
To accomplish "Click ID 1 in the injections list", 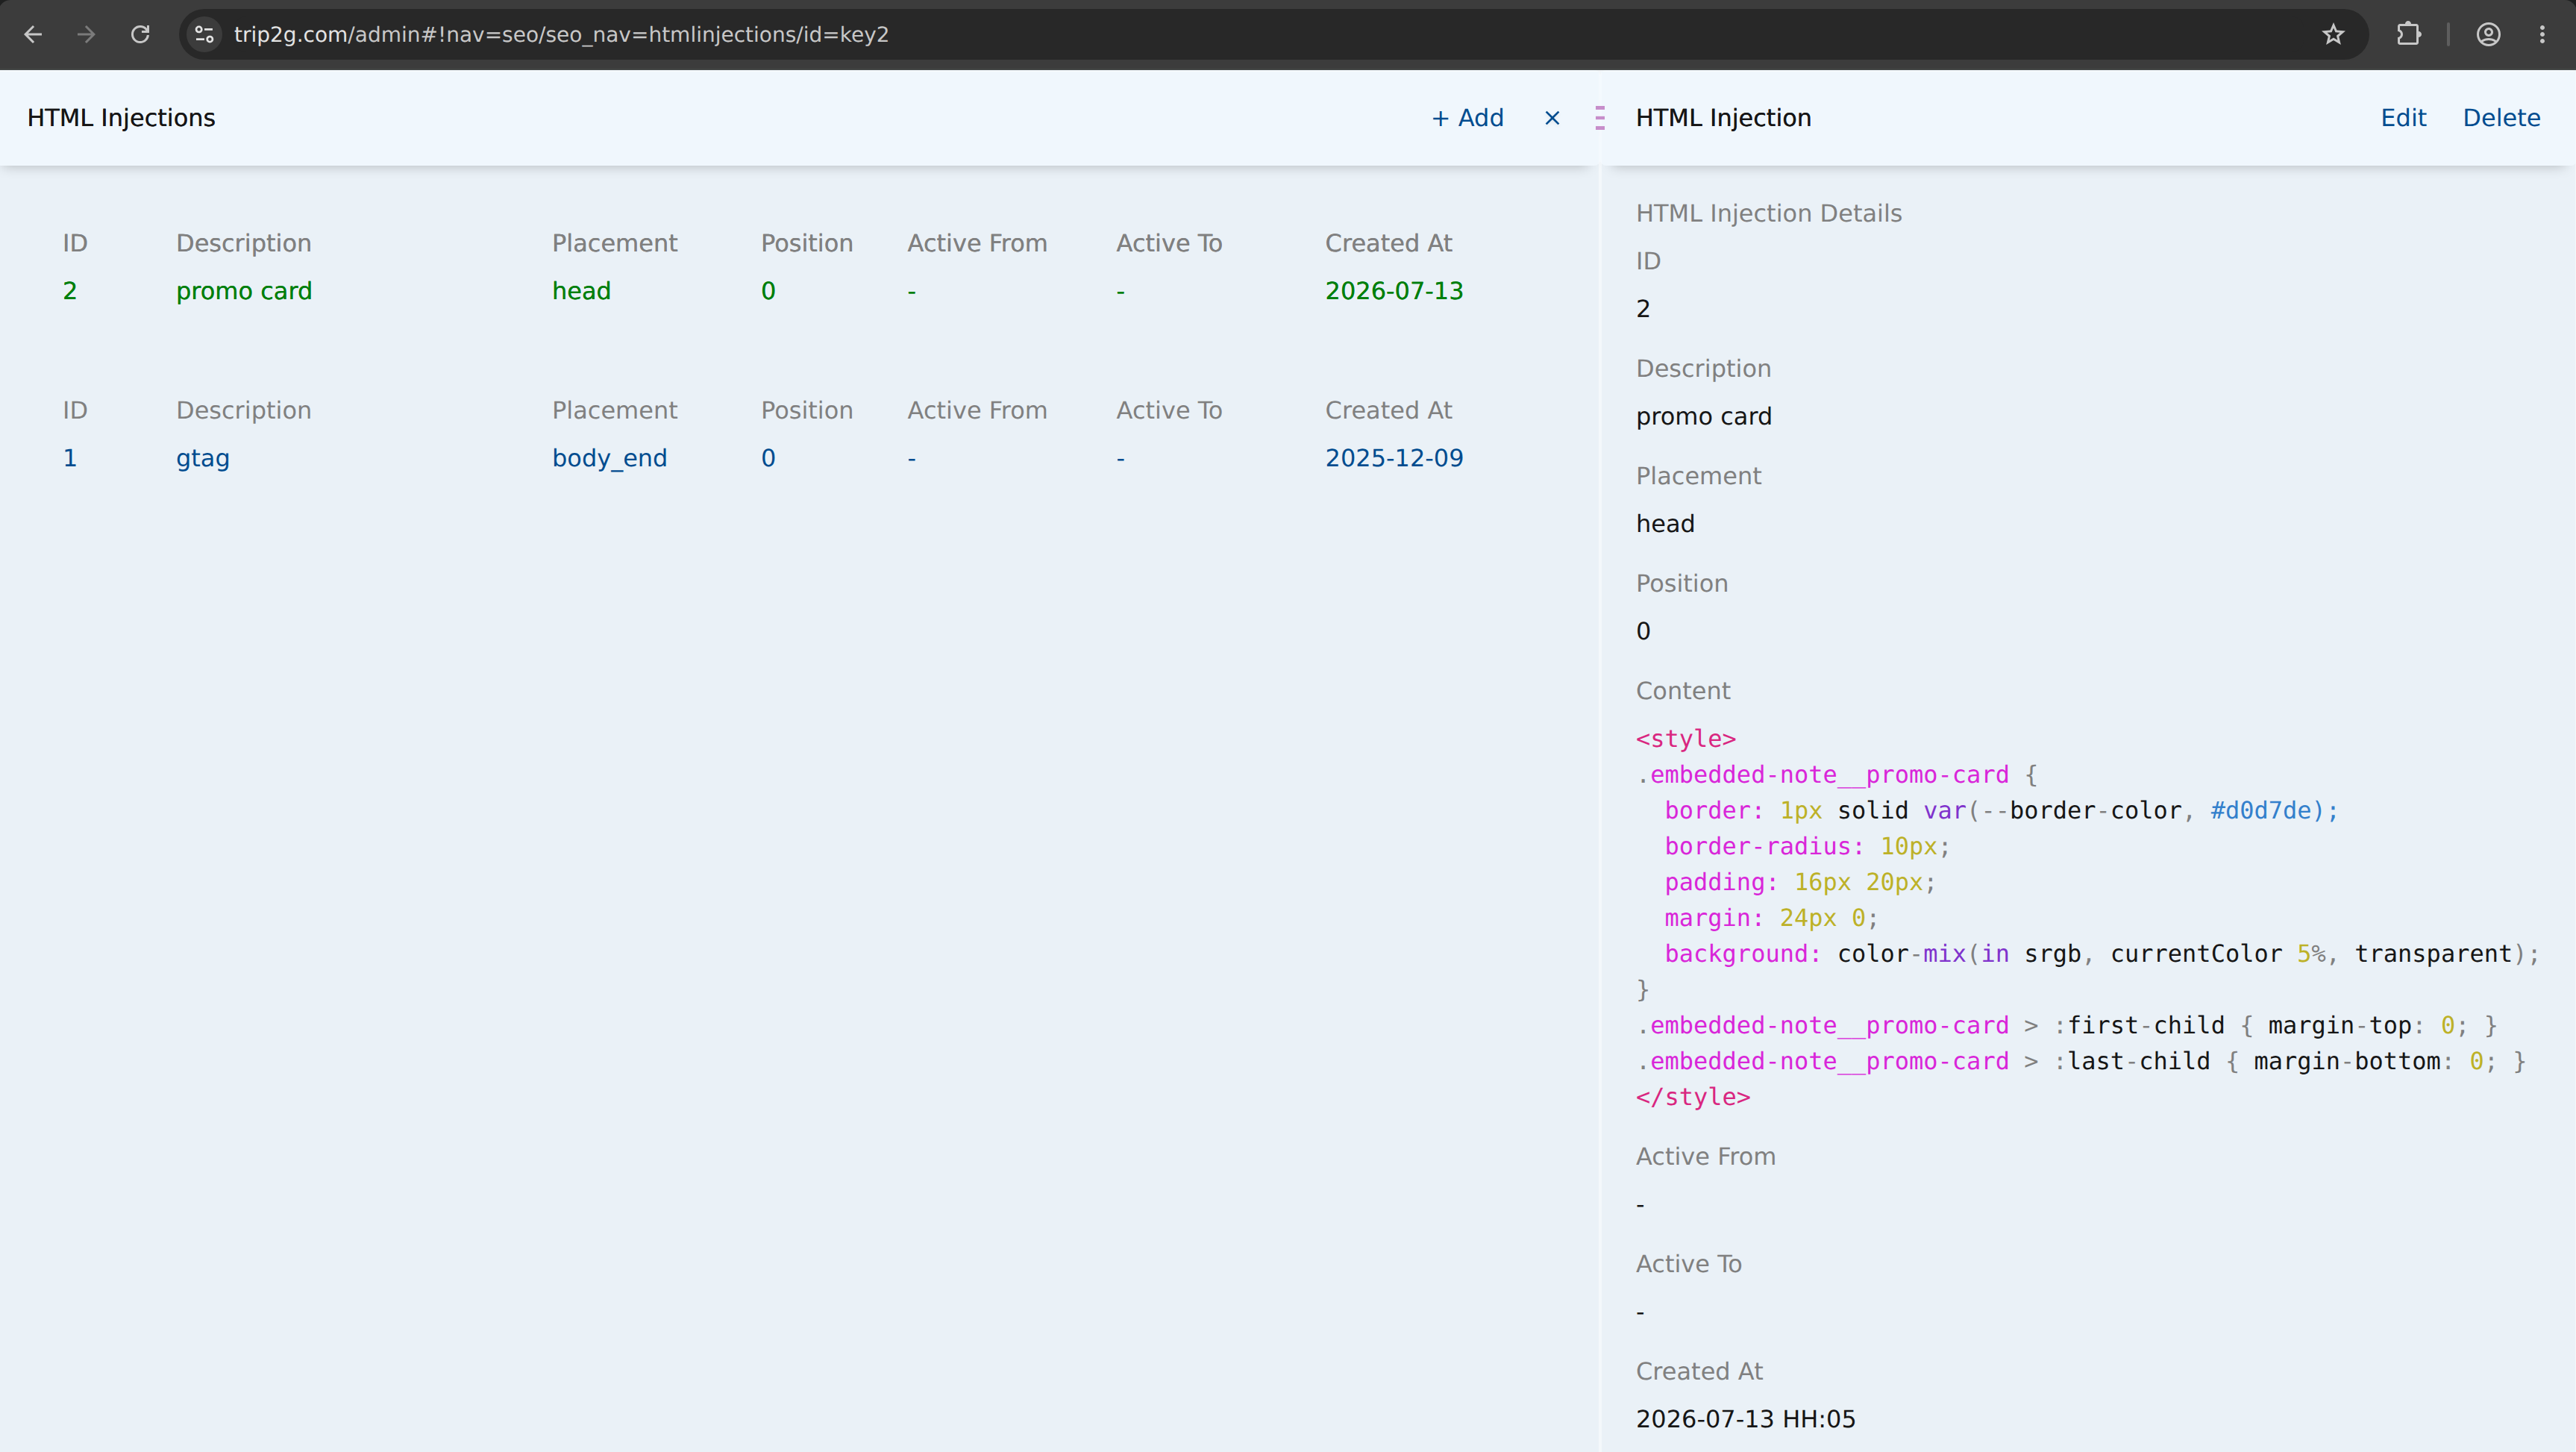I will click(70, 458).
